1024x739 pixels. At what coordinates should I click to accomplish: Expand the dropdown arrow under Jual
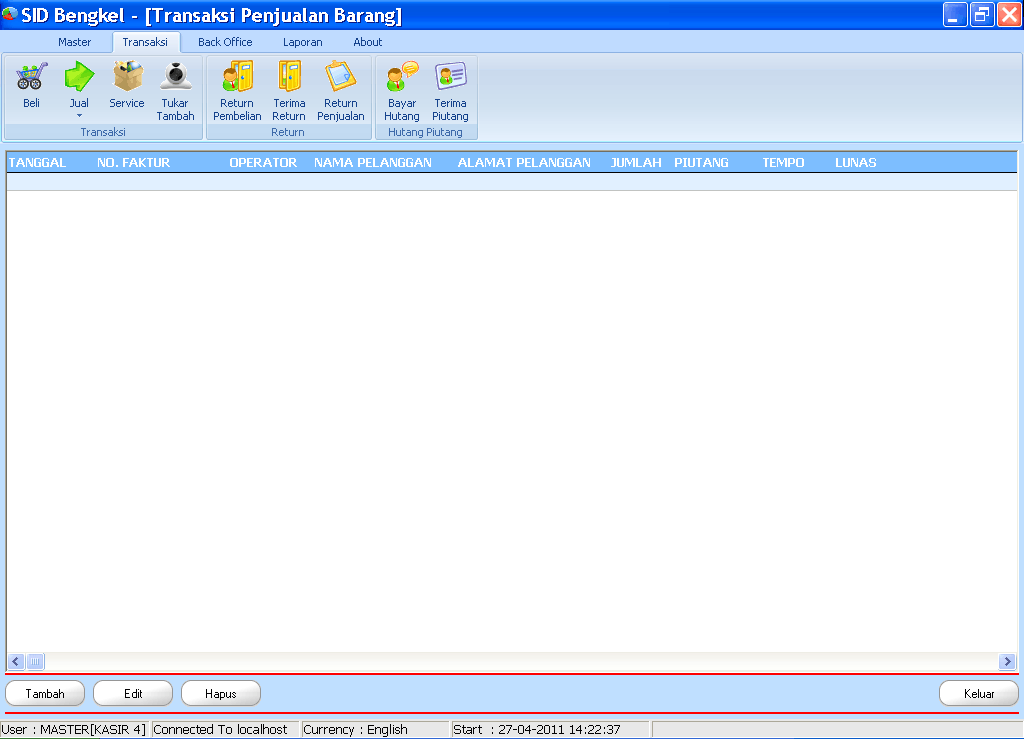(x=79, y=118)
